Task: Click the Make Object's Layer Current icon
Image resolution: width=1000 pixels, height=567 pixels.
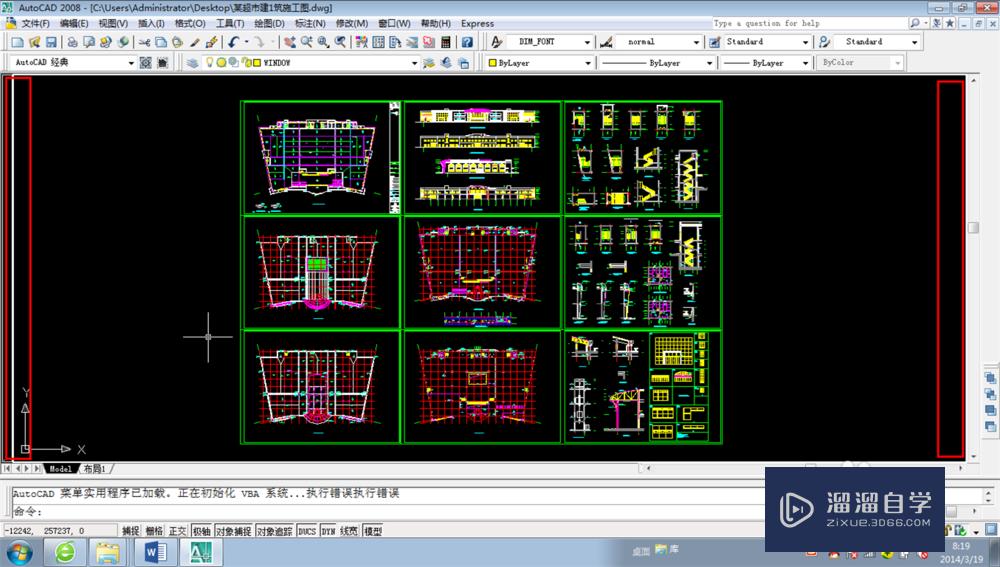Action: pyautogui.click(x=429, y=63)
